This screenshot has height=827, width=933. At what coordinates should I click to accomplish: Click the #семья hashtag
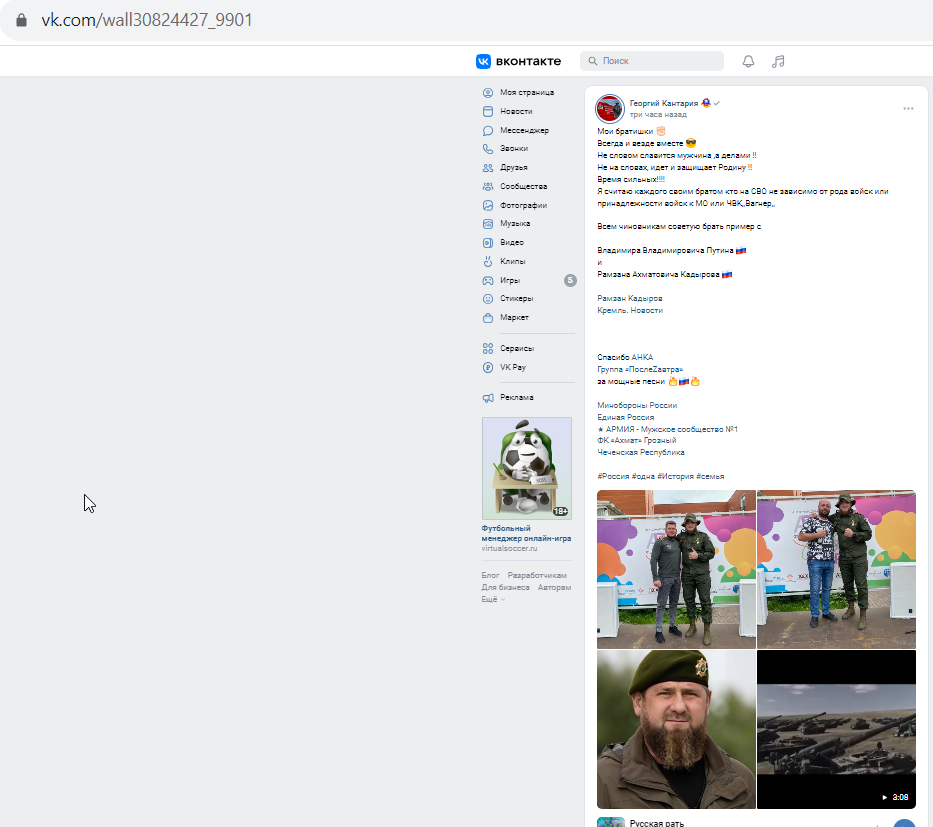point(710,477)
